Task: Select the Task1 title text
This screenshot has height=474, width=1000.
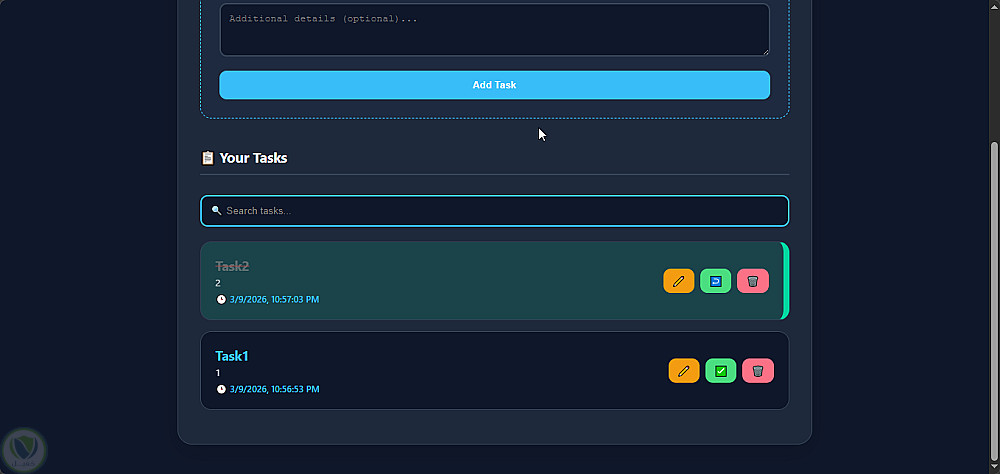Action: [x=232, y=356]
